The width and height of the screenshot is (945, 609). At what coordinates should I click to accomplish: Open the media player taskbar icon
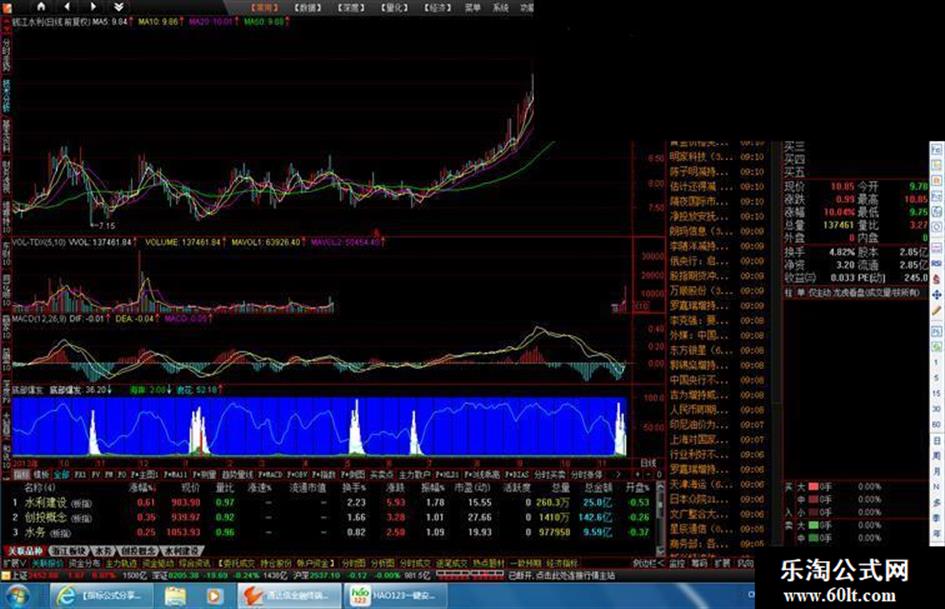[213, 596]
